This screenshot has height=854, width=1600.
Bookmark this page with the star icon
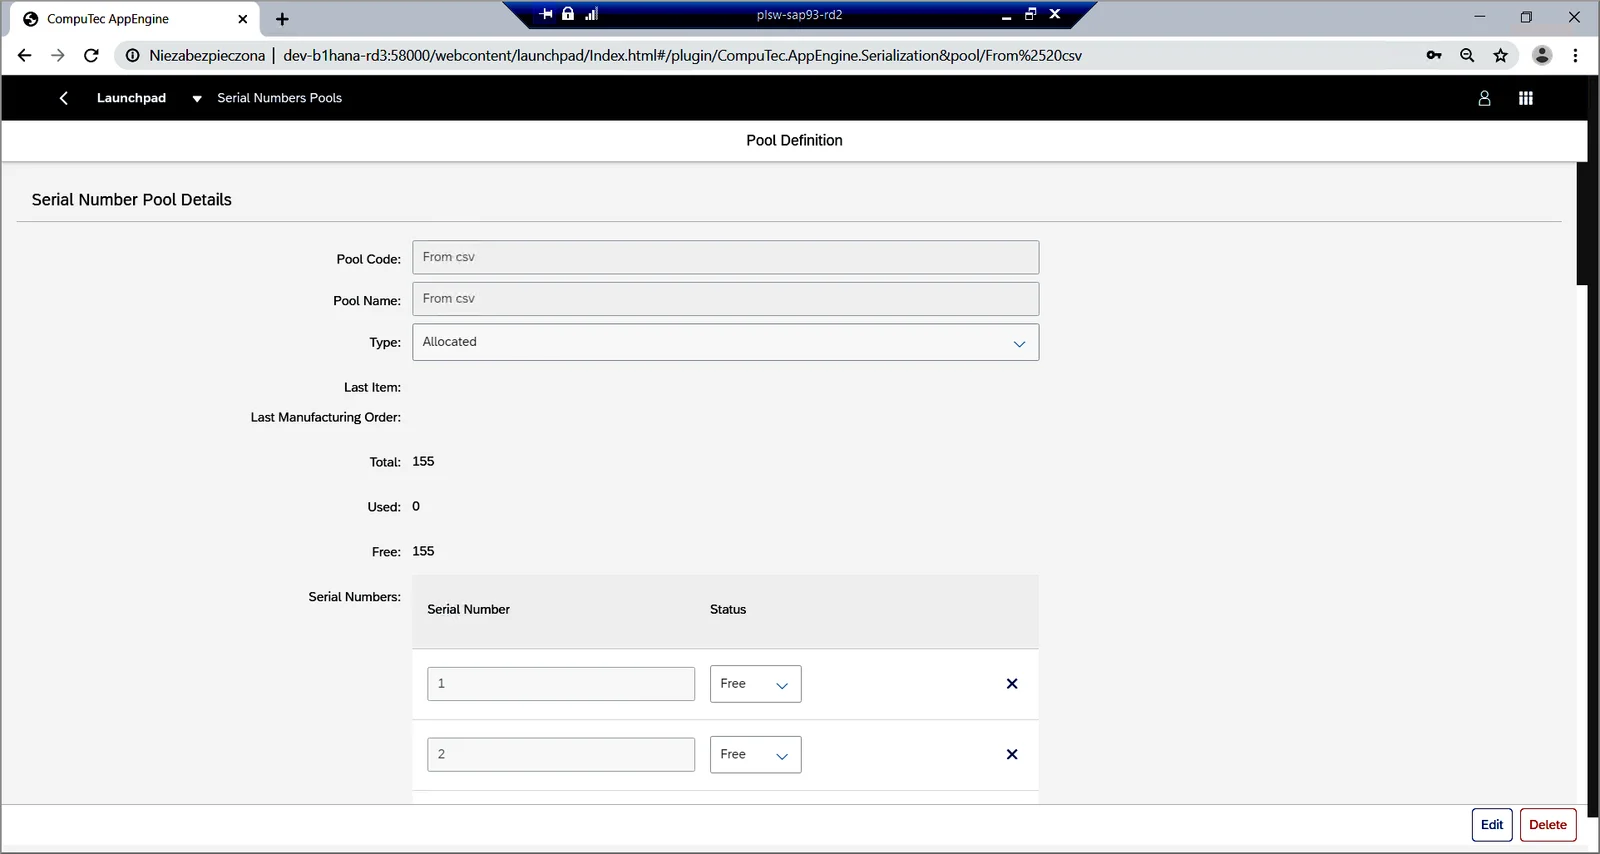click(1501, 56)
